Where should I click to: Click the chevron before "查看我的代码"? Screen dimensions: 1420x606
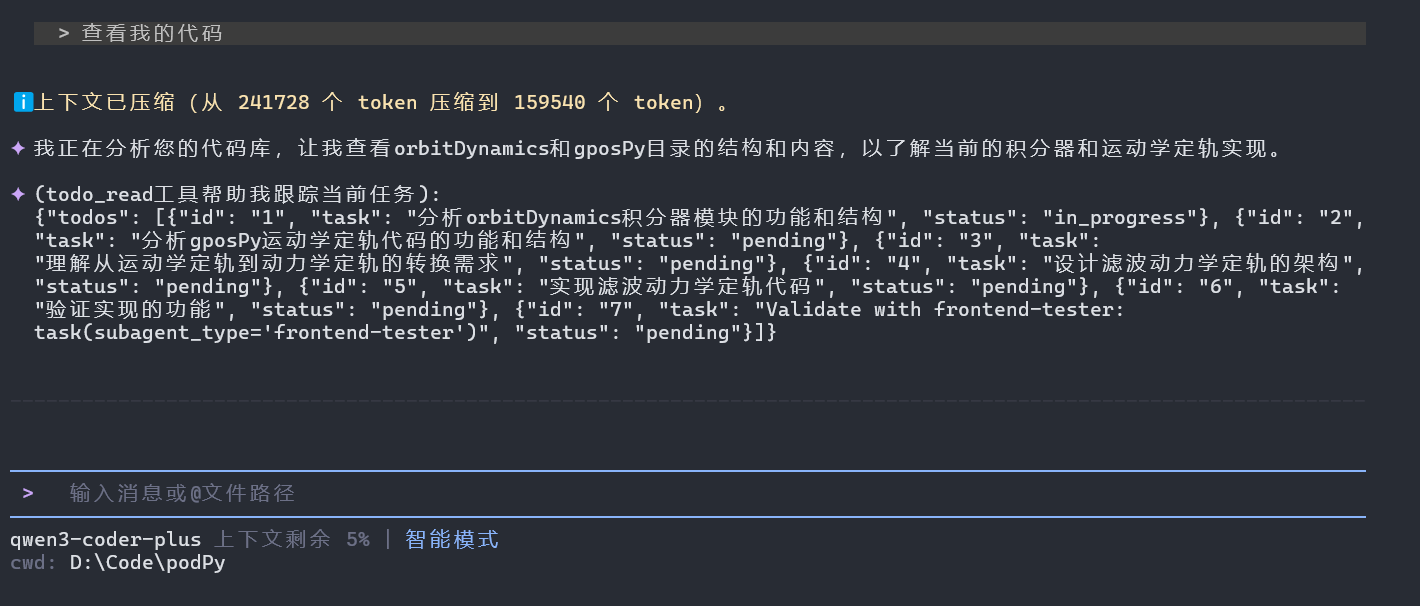click(x=64, y=33)
